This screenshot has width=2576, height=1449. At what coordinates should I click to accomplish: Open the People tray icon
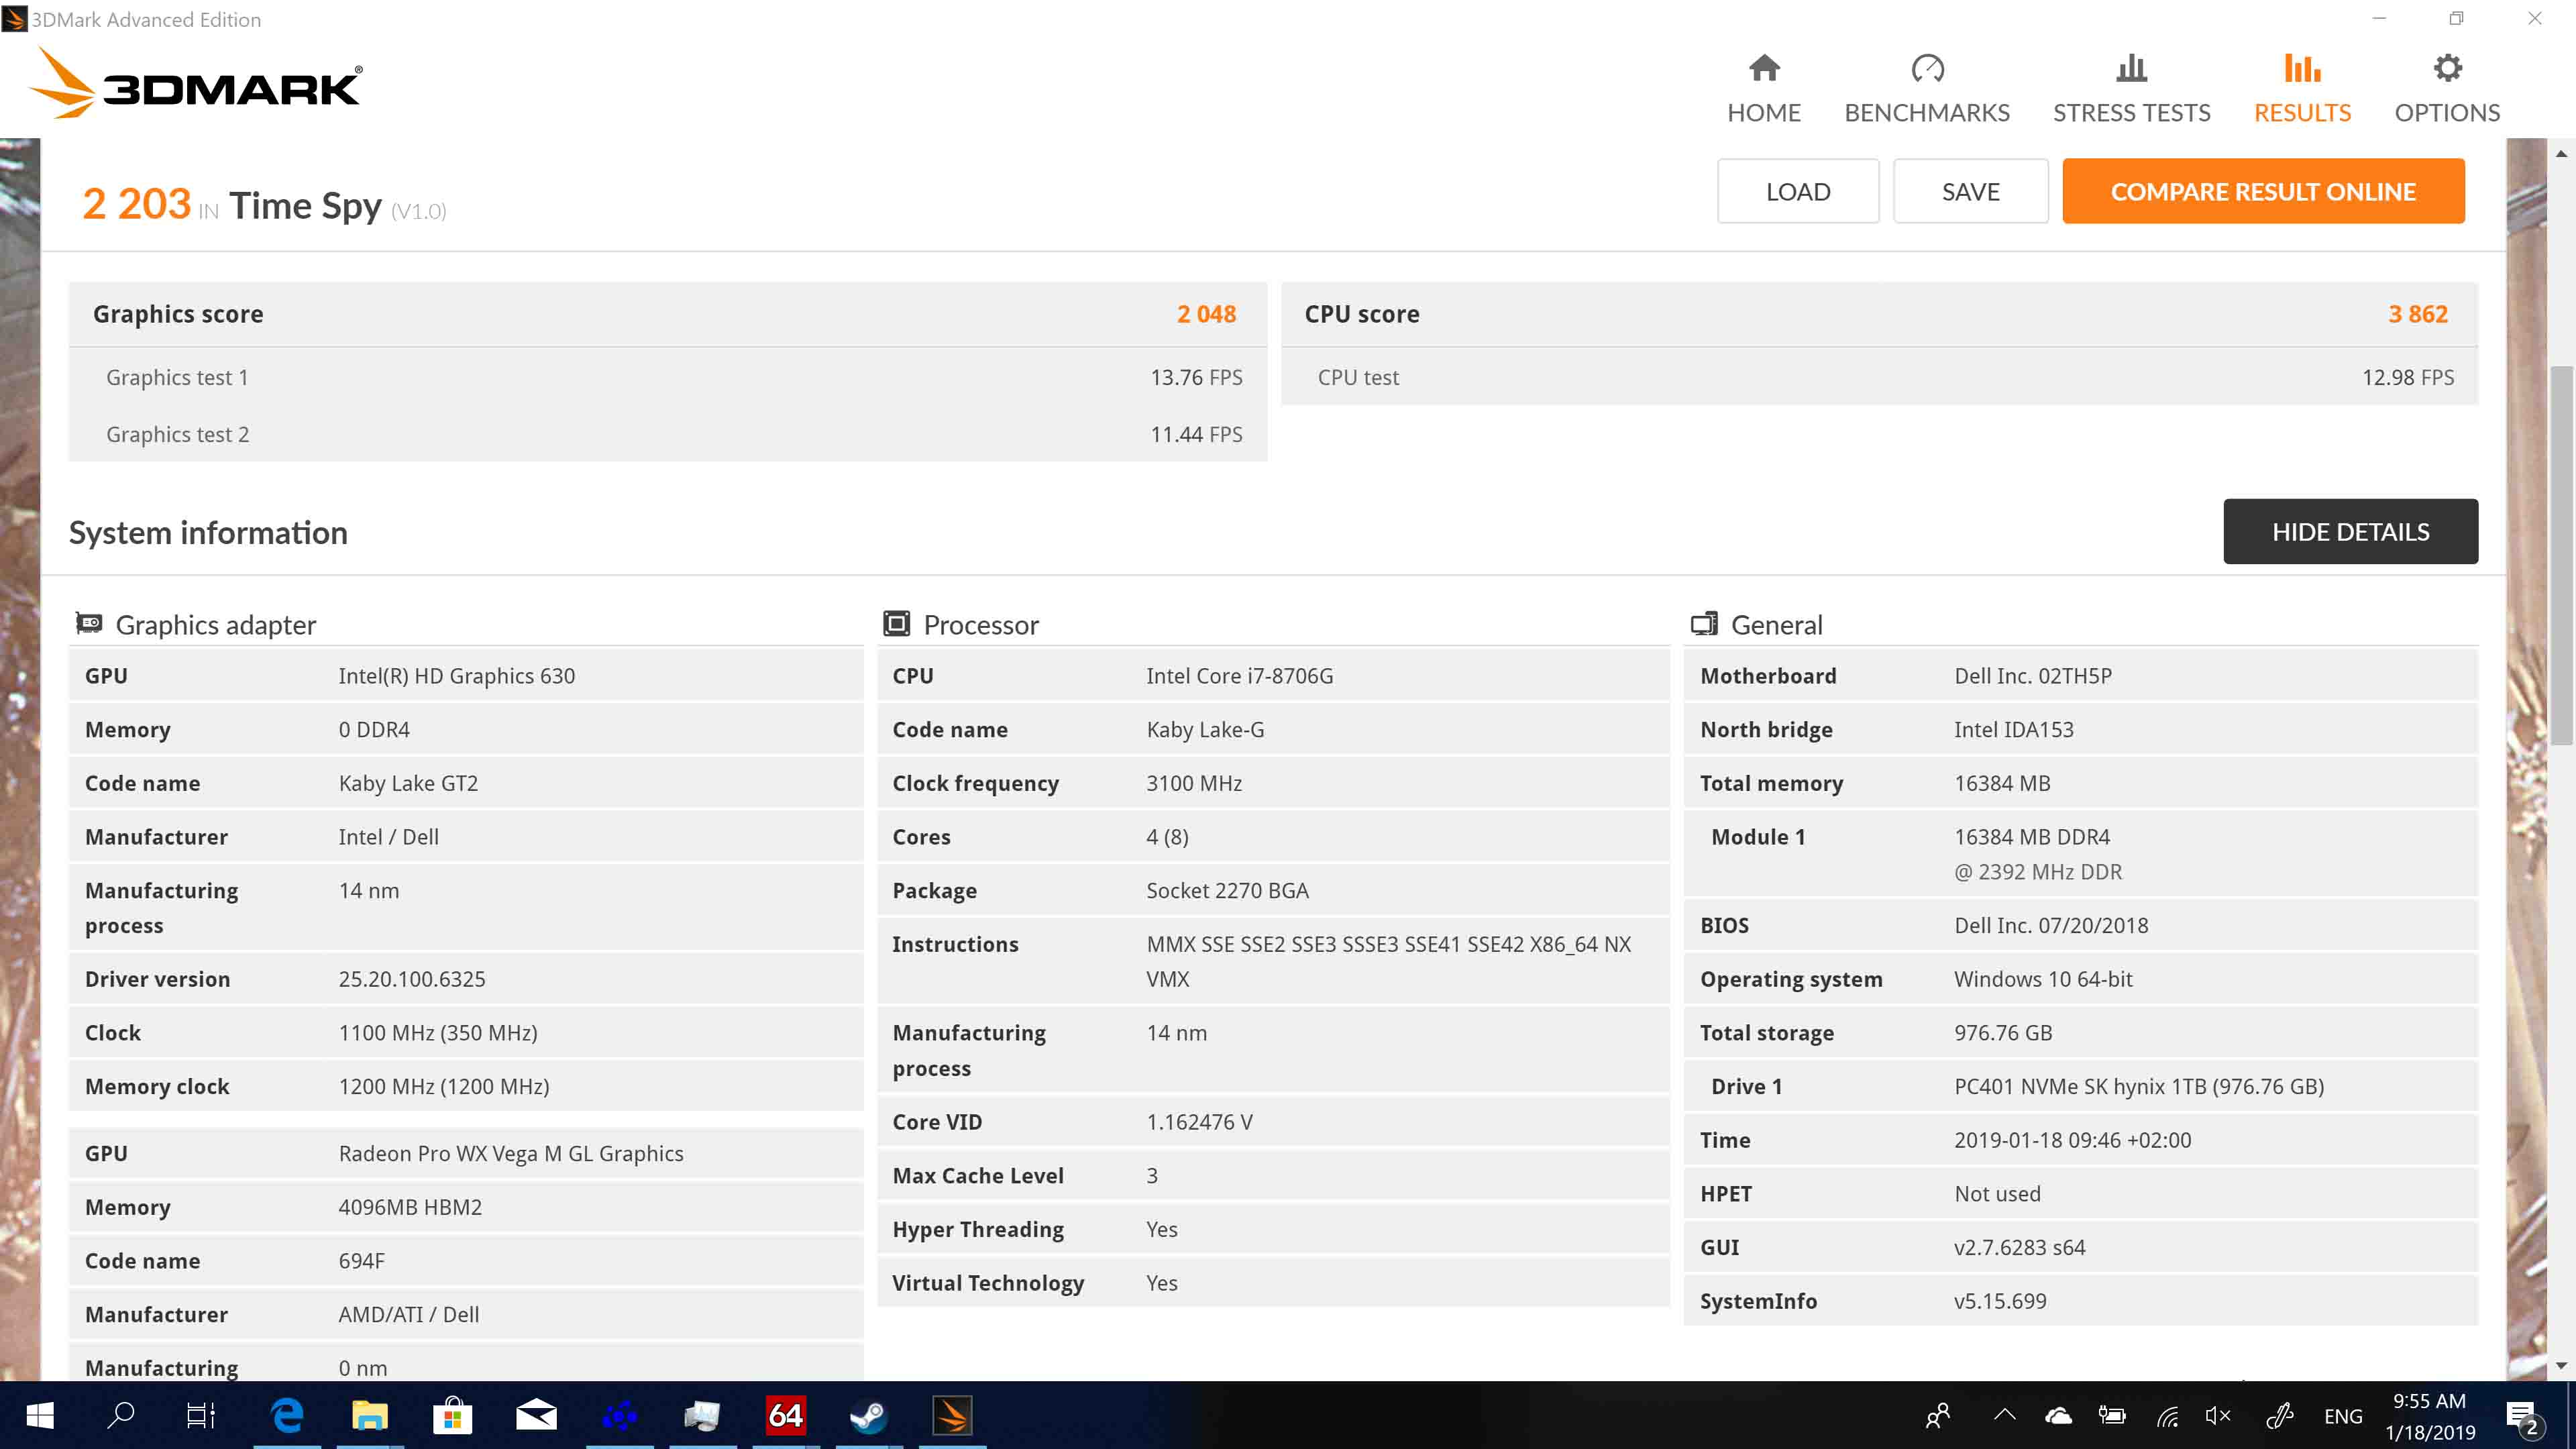tap(1938, 1415)
